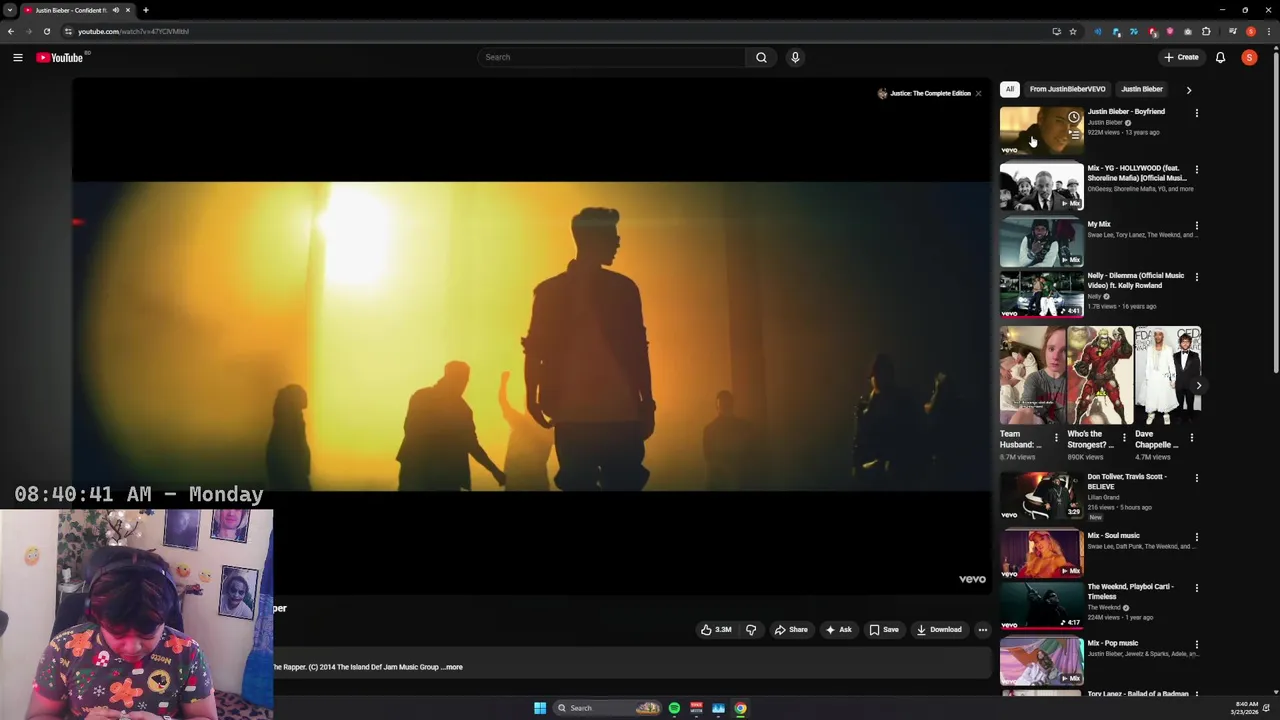Select the All filter chip
This screenshot has width=1280, height=720.
(x=1010, y=89)
